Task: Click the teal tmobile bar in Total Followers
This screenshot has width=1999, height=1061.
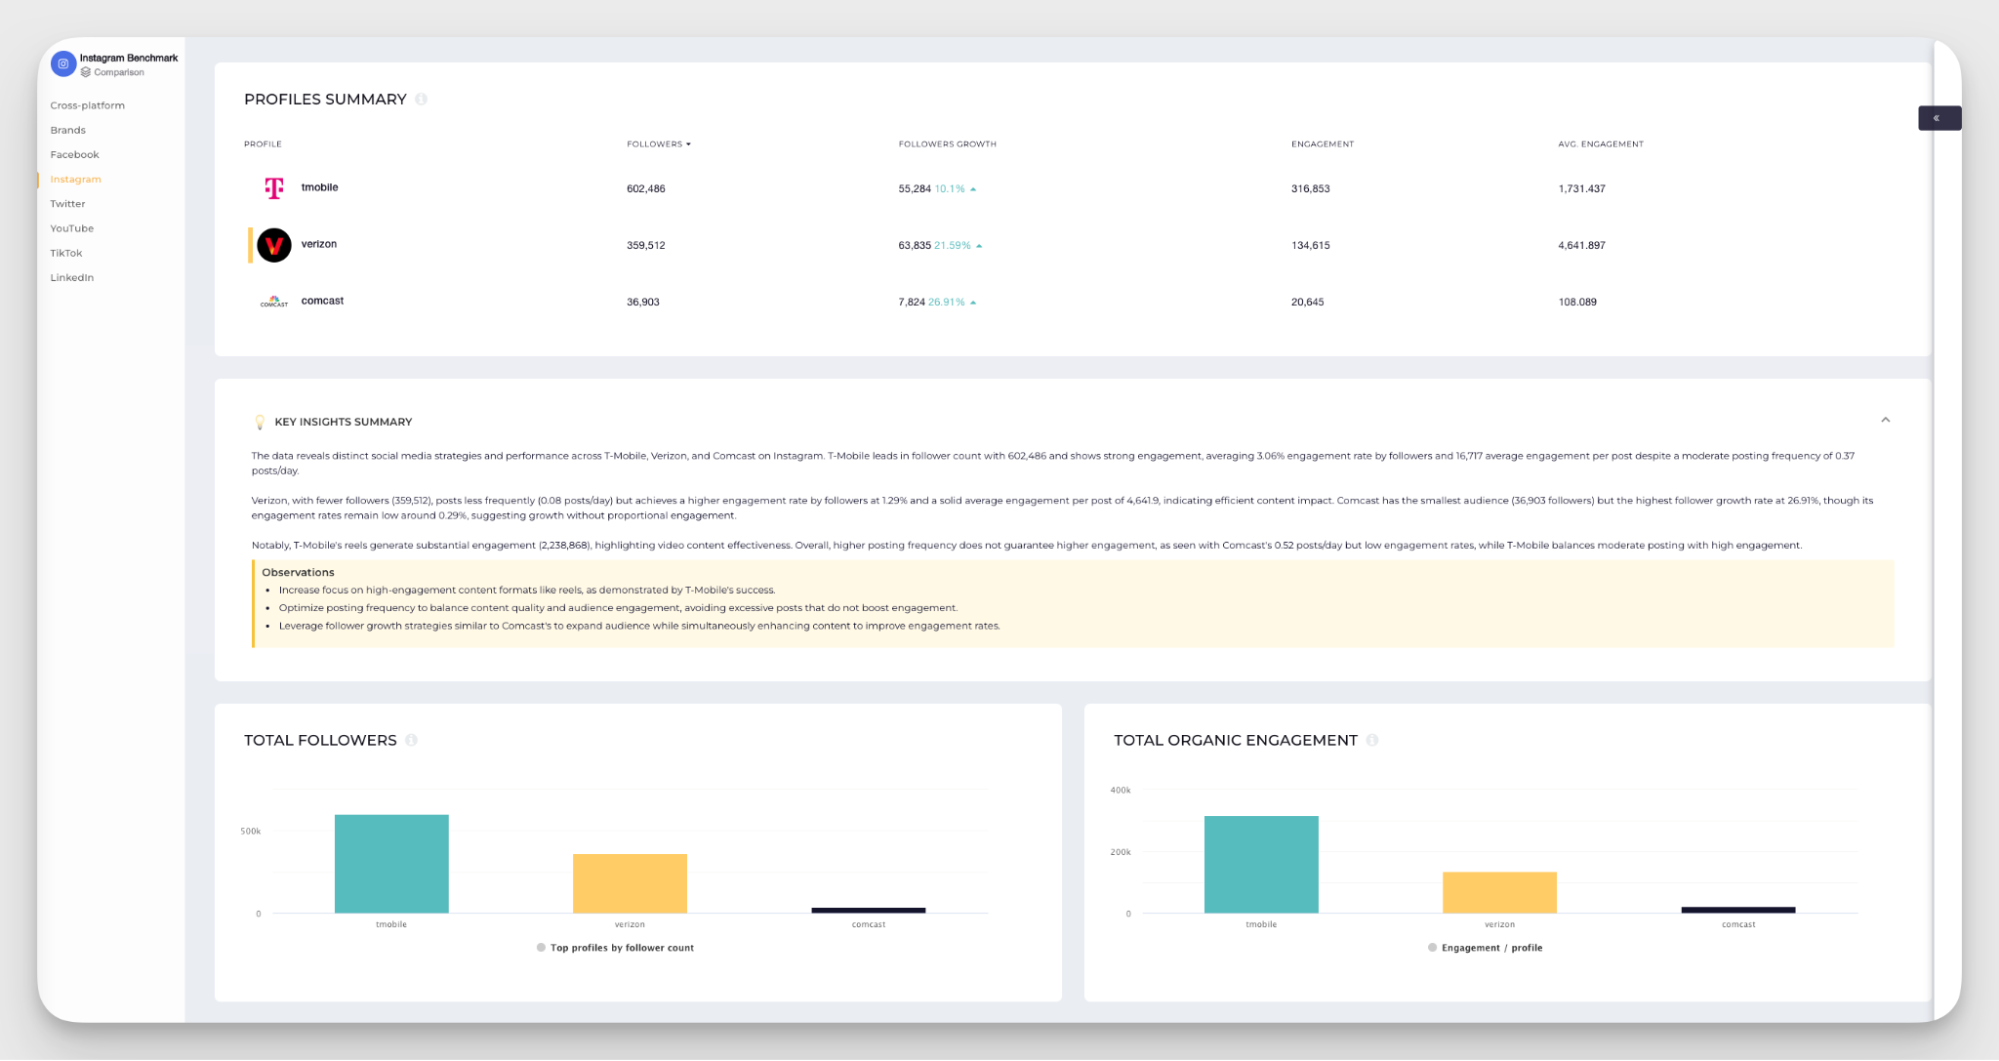Action: tap(391, 863)
